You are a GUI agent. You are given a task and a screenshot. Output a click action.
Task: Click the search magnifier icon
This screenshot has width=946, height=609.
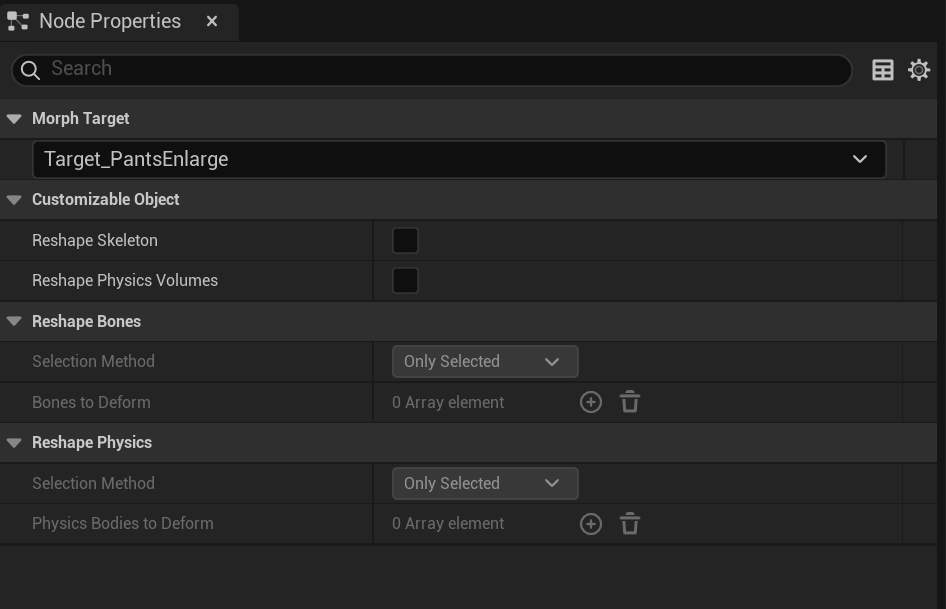[x=30, y=70]
